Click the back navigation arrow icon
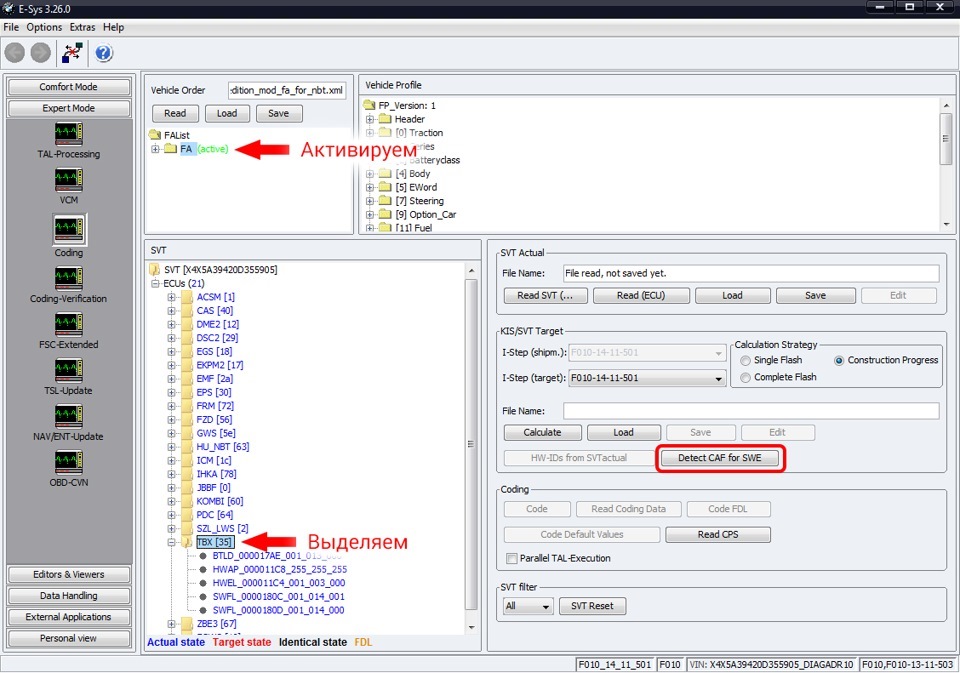Viewport: 960px width, 673px height. click(15, 53)
